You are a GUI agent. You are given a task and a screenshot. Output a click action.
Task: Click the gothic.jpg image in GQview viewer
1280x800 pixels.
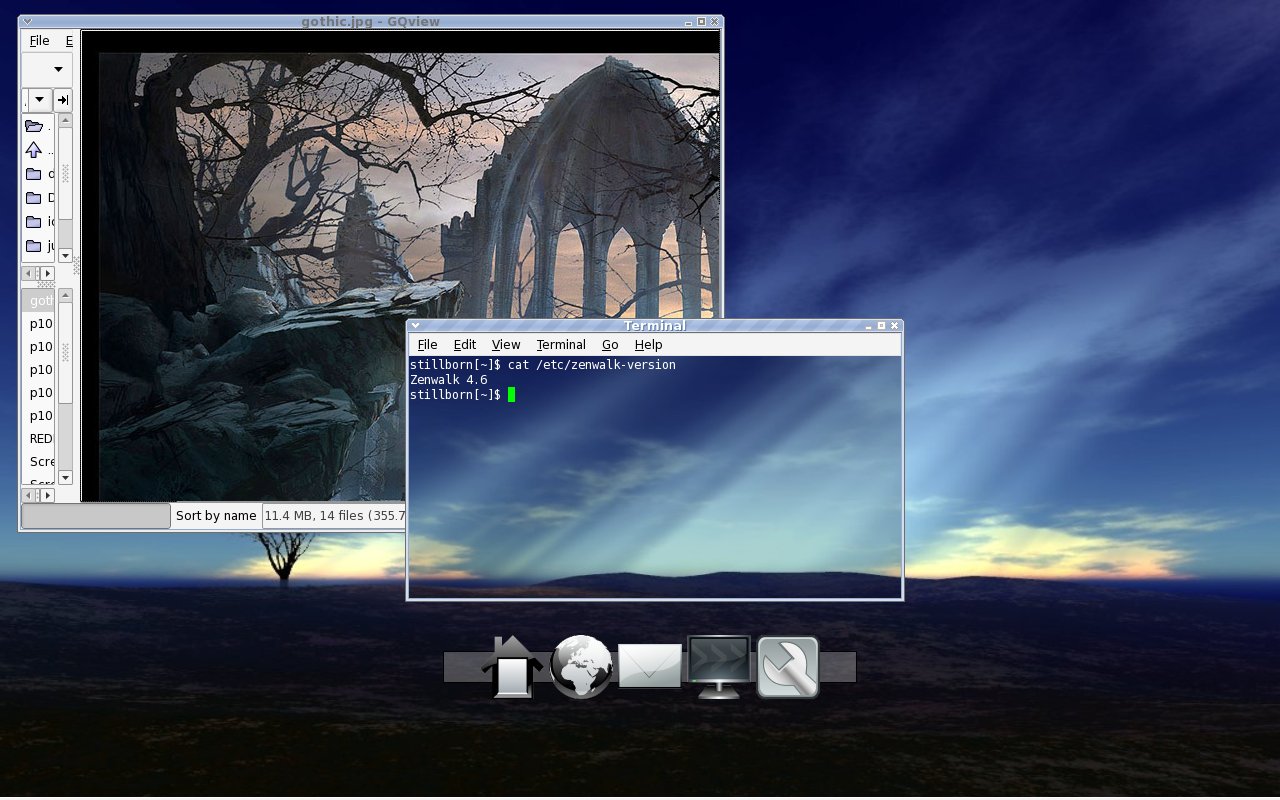(409, 277)
